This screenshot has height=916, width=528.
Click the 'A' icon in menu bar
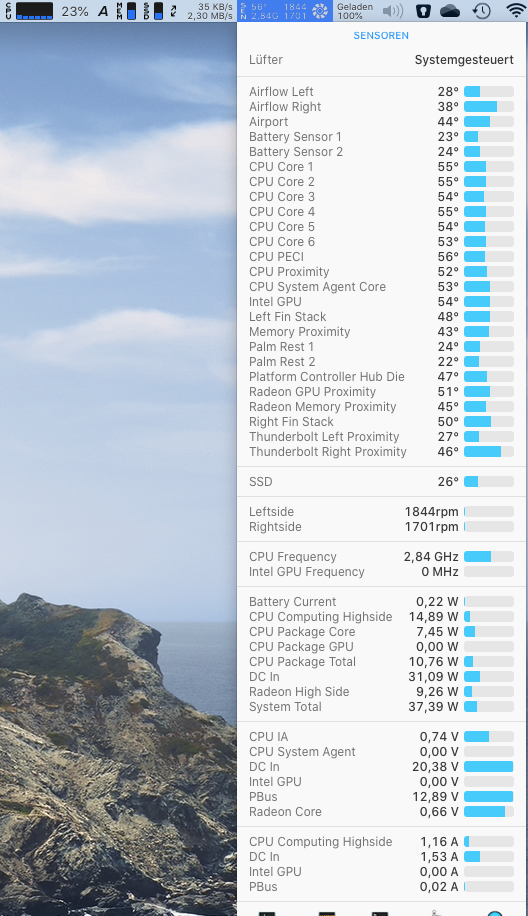tap(103, 11)
